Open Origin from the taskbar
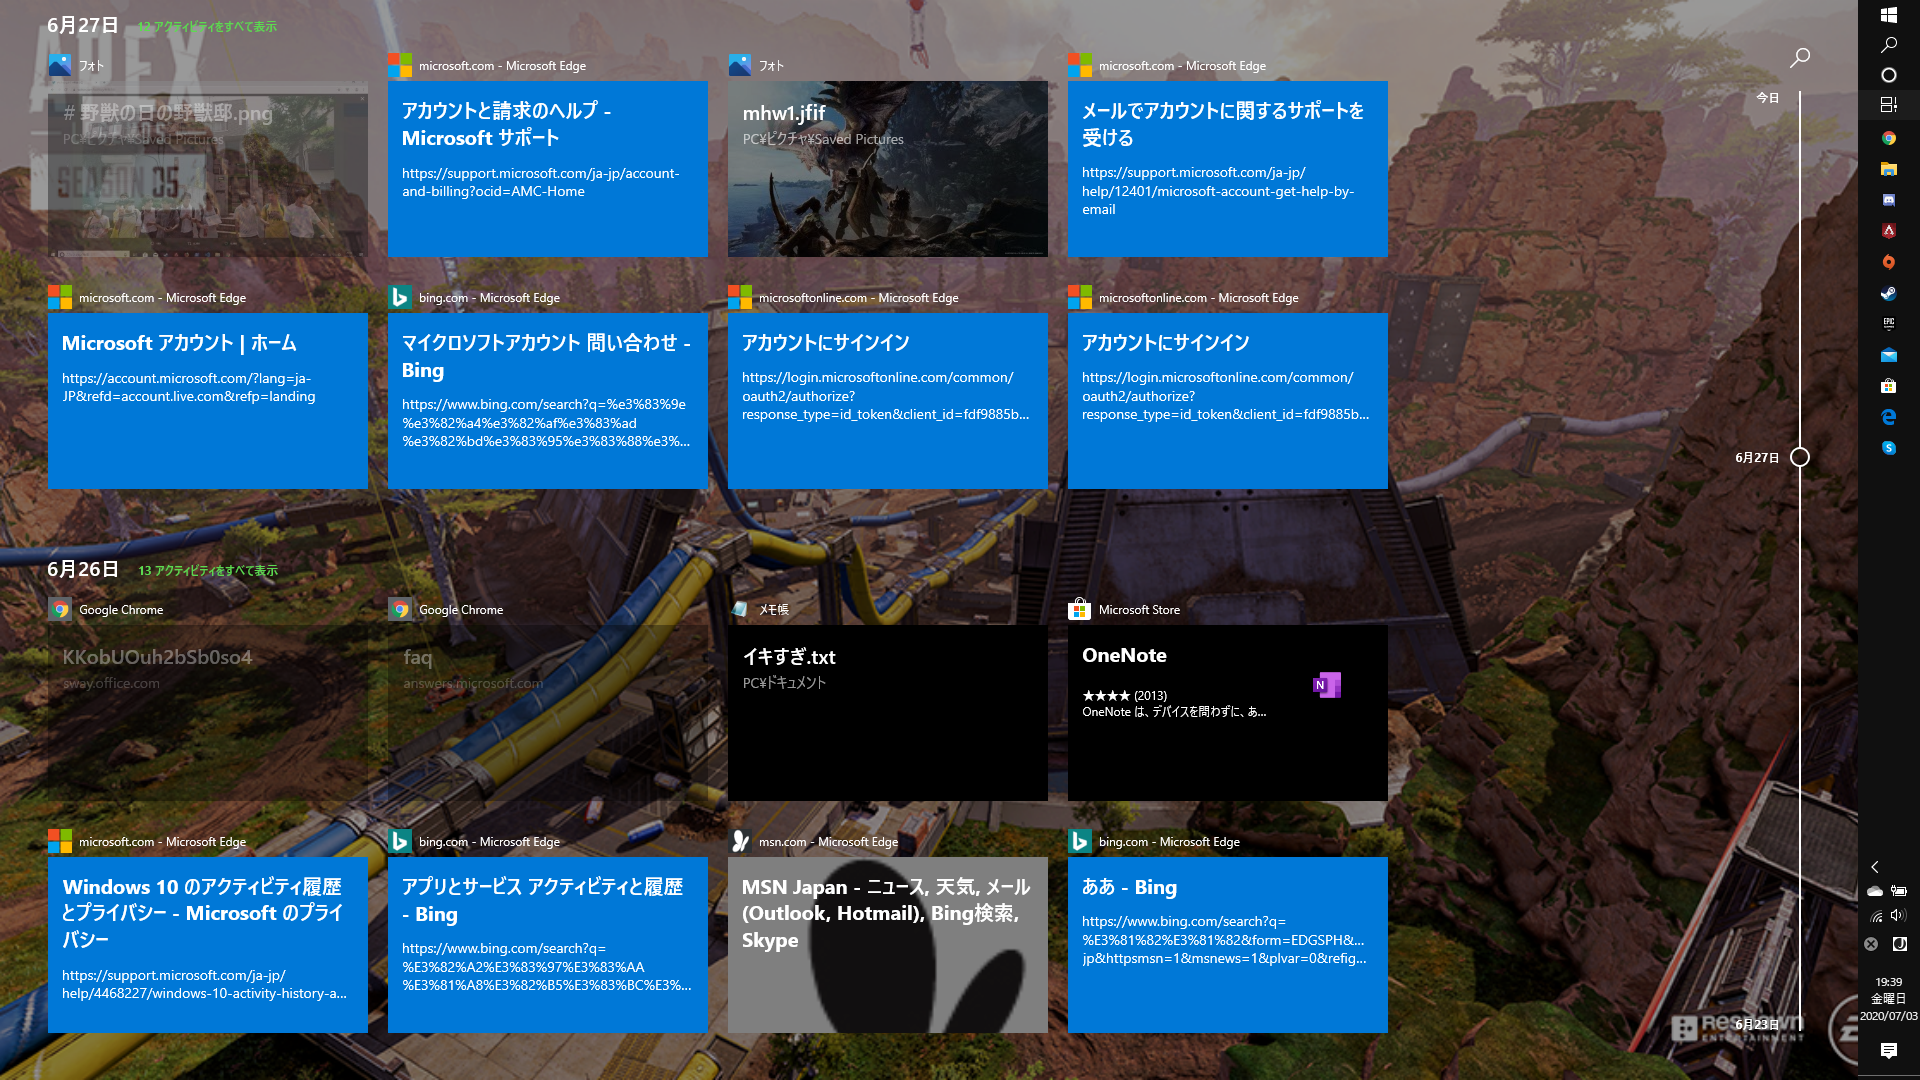This screenshot has height=1080, width=1920. point(1889,262)
